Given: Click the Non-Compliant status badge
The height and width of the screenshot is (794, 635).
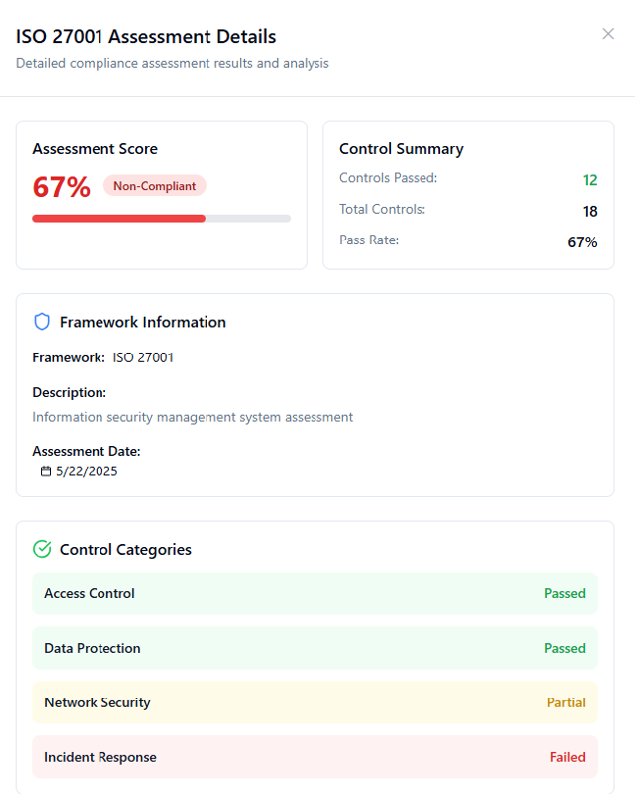Looking at the screenshot, I should [154, 186].
